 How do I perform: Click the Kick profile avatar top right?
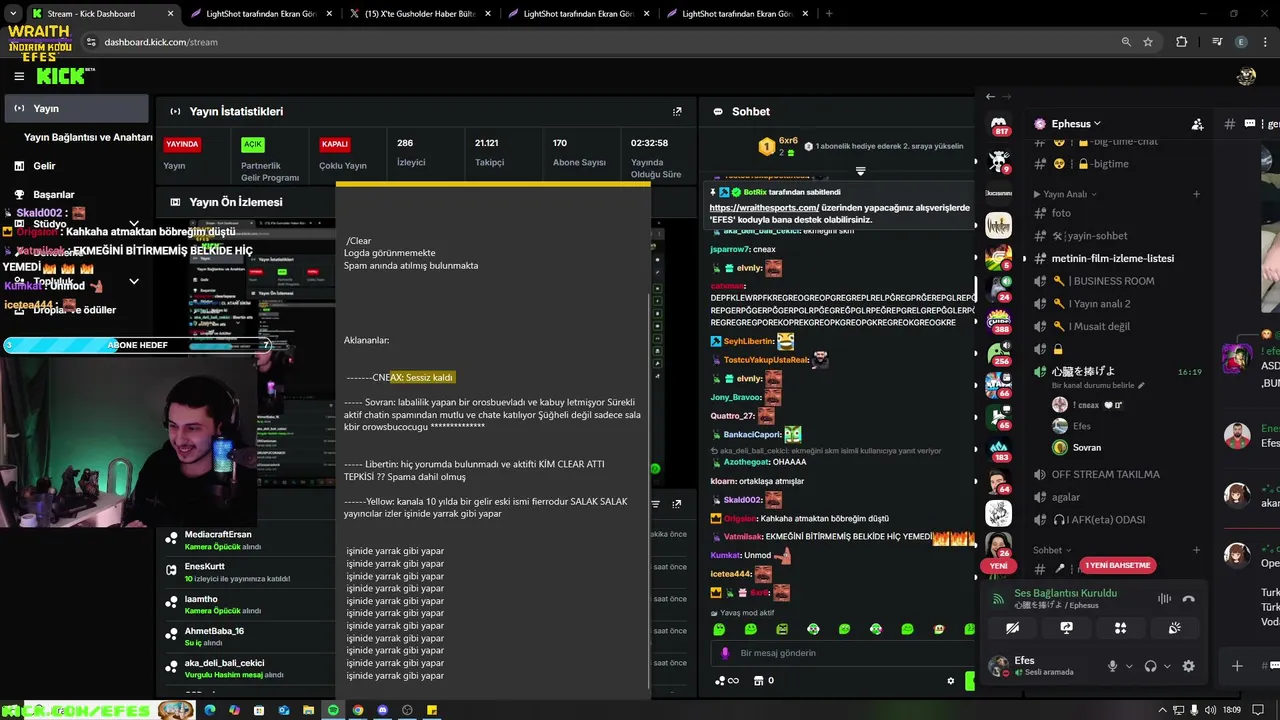tap(1246, 76)
